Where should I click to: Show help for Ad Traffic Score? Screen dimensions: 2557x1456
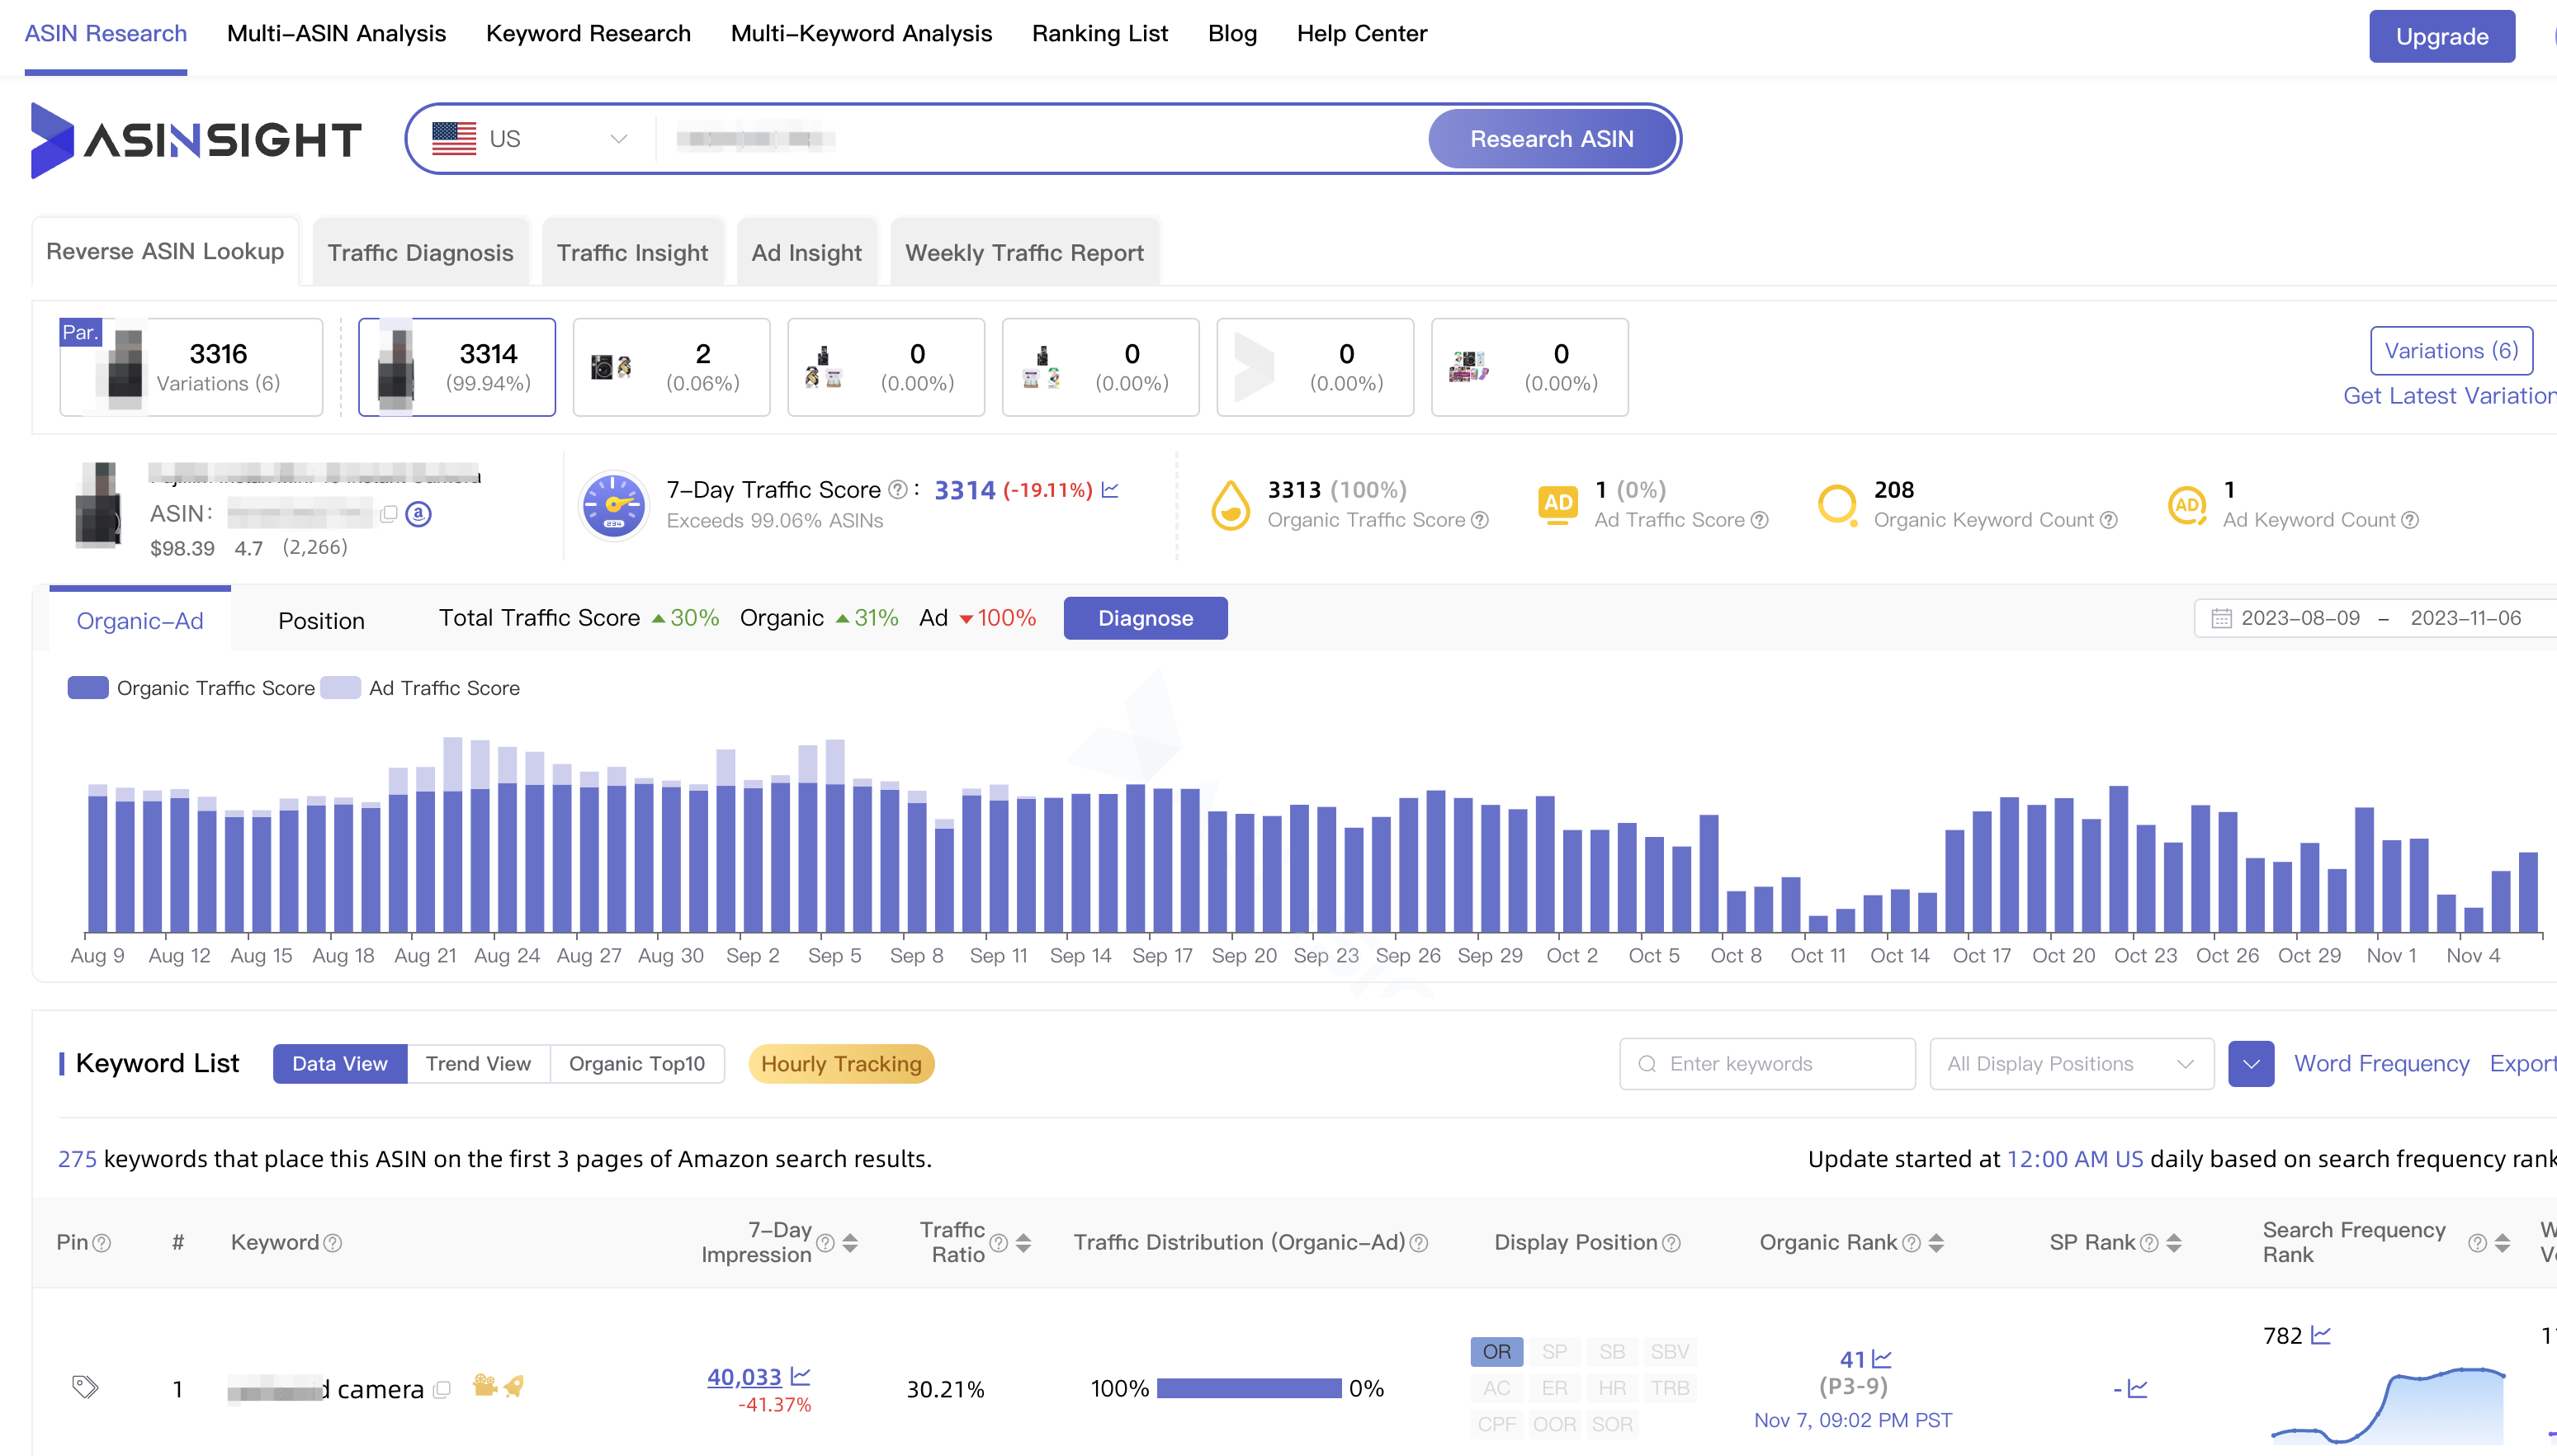[x=1760, y=520]
